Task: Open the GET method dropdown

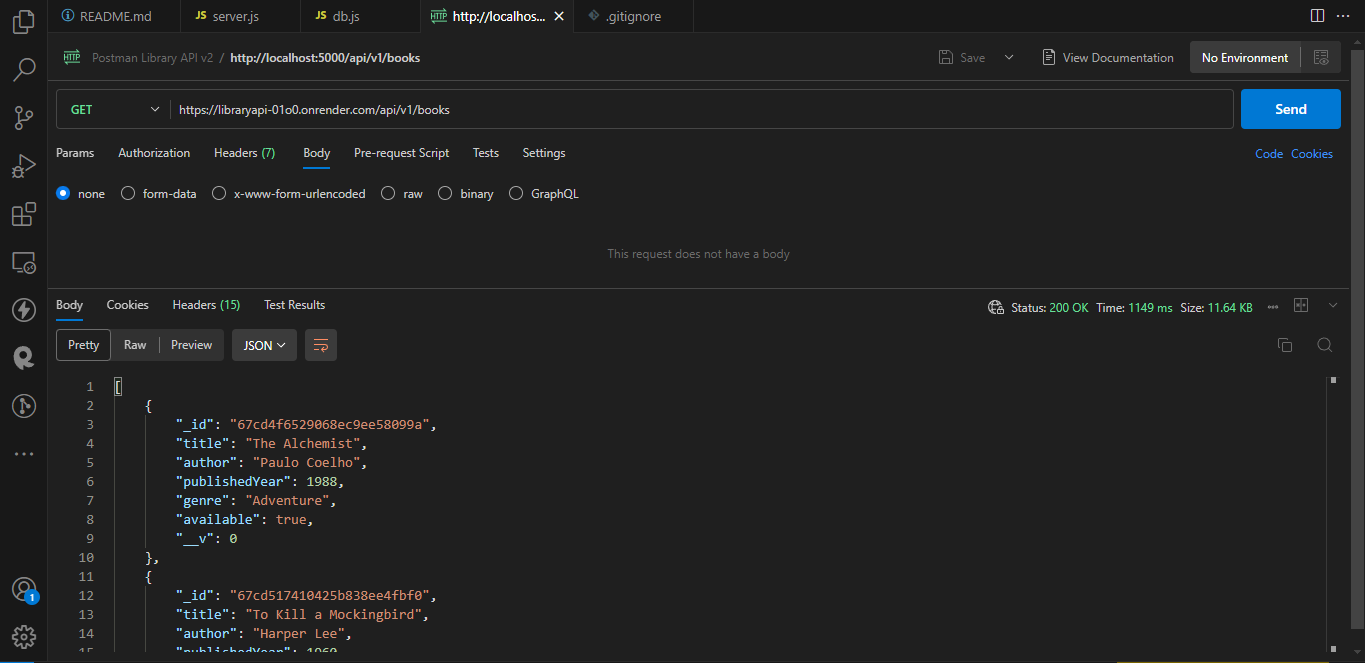Action: [x=113, y=110]
